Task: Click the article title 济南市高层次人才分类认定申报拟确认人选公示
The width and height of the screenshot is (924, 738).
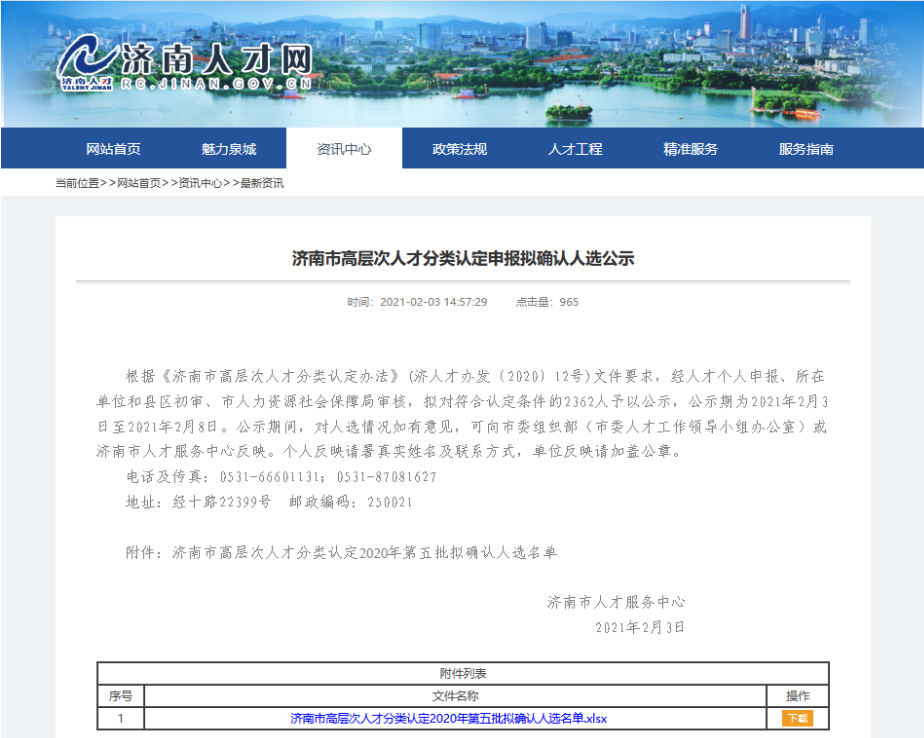Action: pos(462,258)
